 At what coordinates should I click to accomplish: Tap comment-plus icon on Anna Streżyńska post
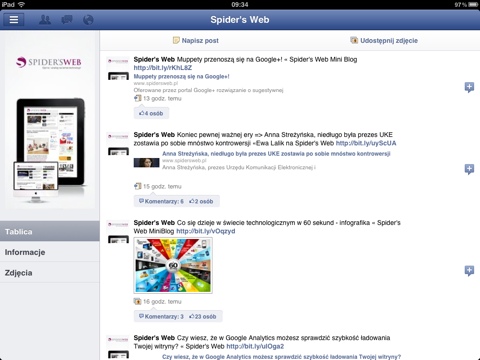469,169
